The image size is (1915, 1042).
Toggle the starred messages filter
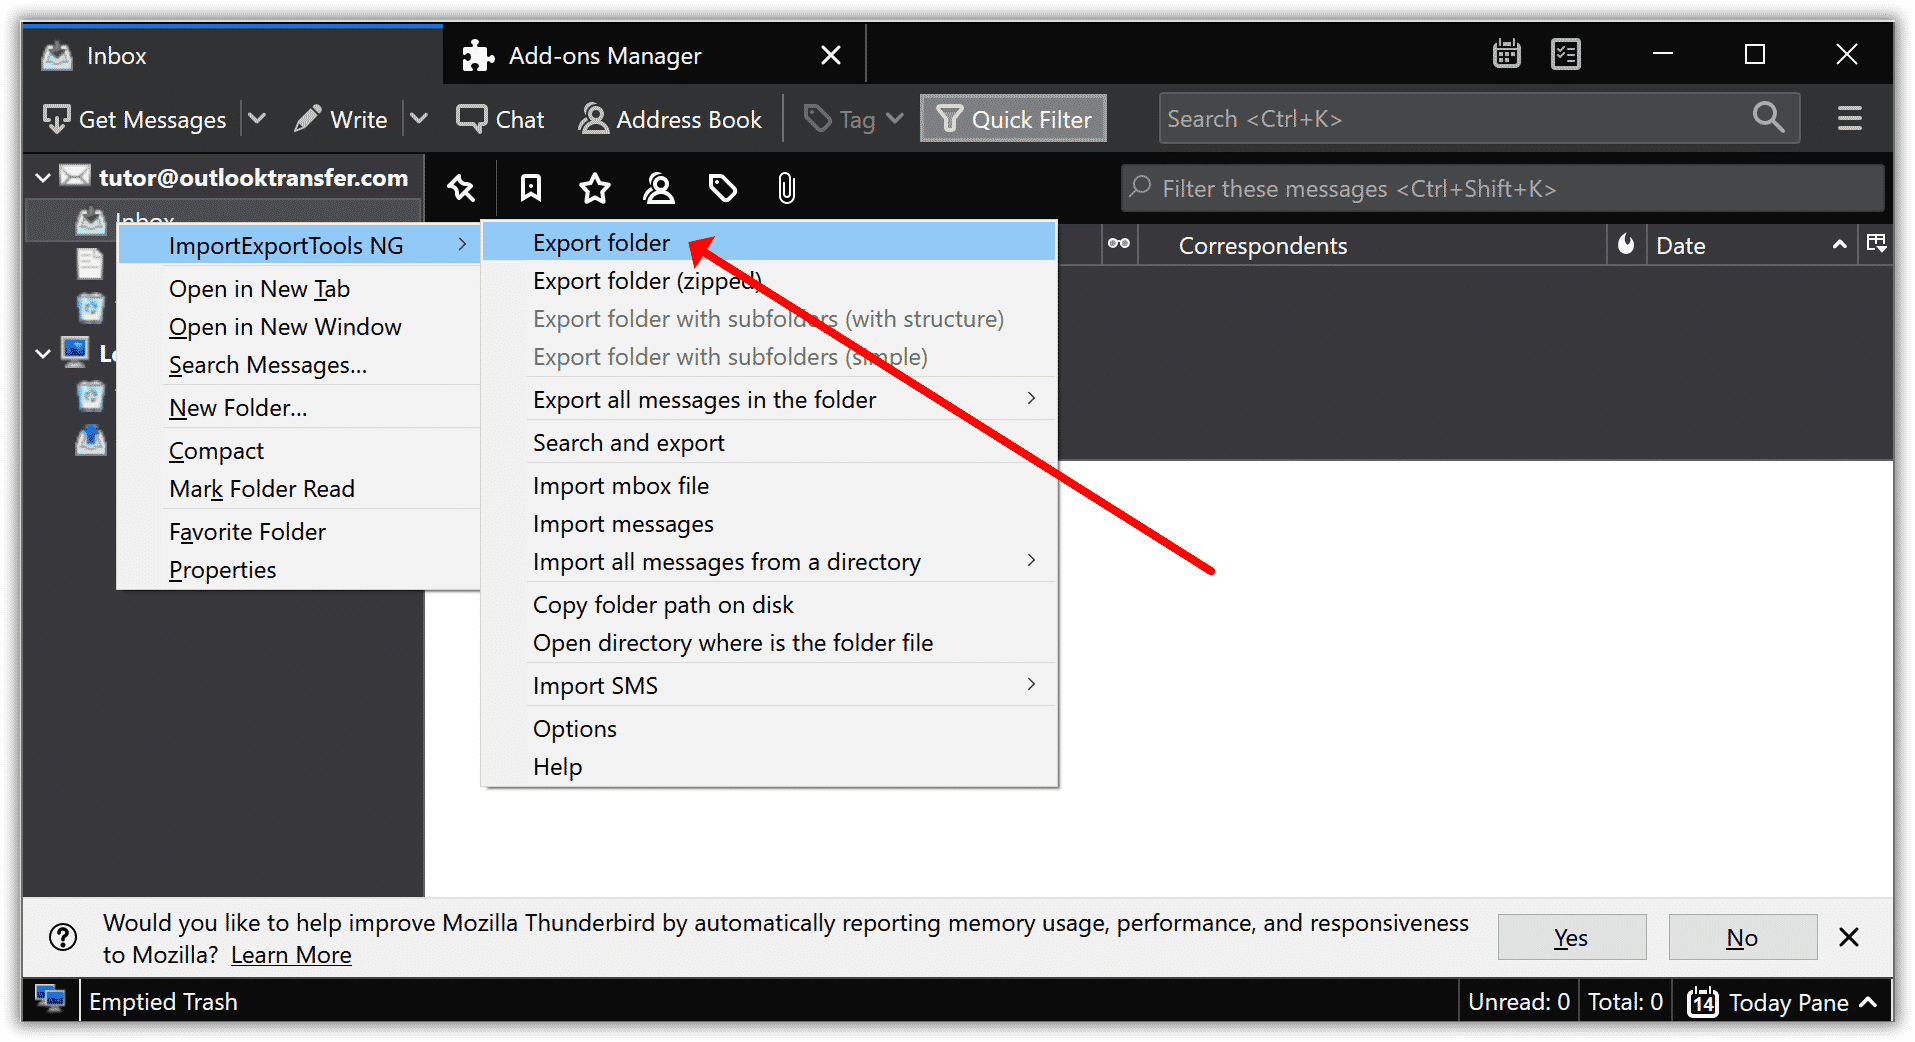595,188
